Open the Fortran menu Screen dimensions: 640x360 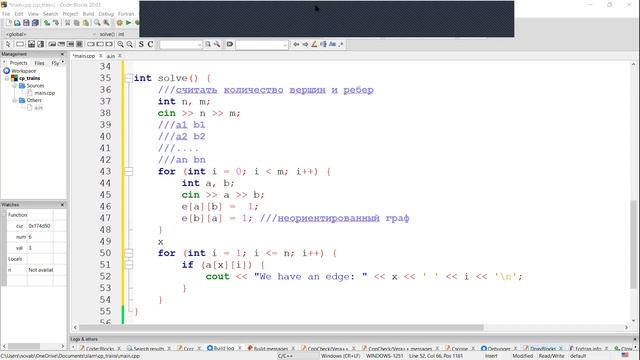point(126,14)
